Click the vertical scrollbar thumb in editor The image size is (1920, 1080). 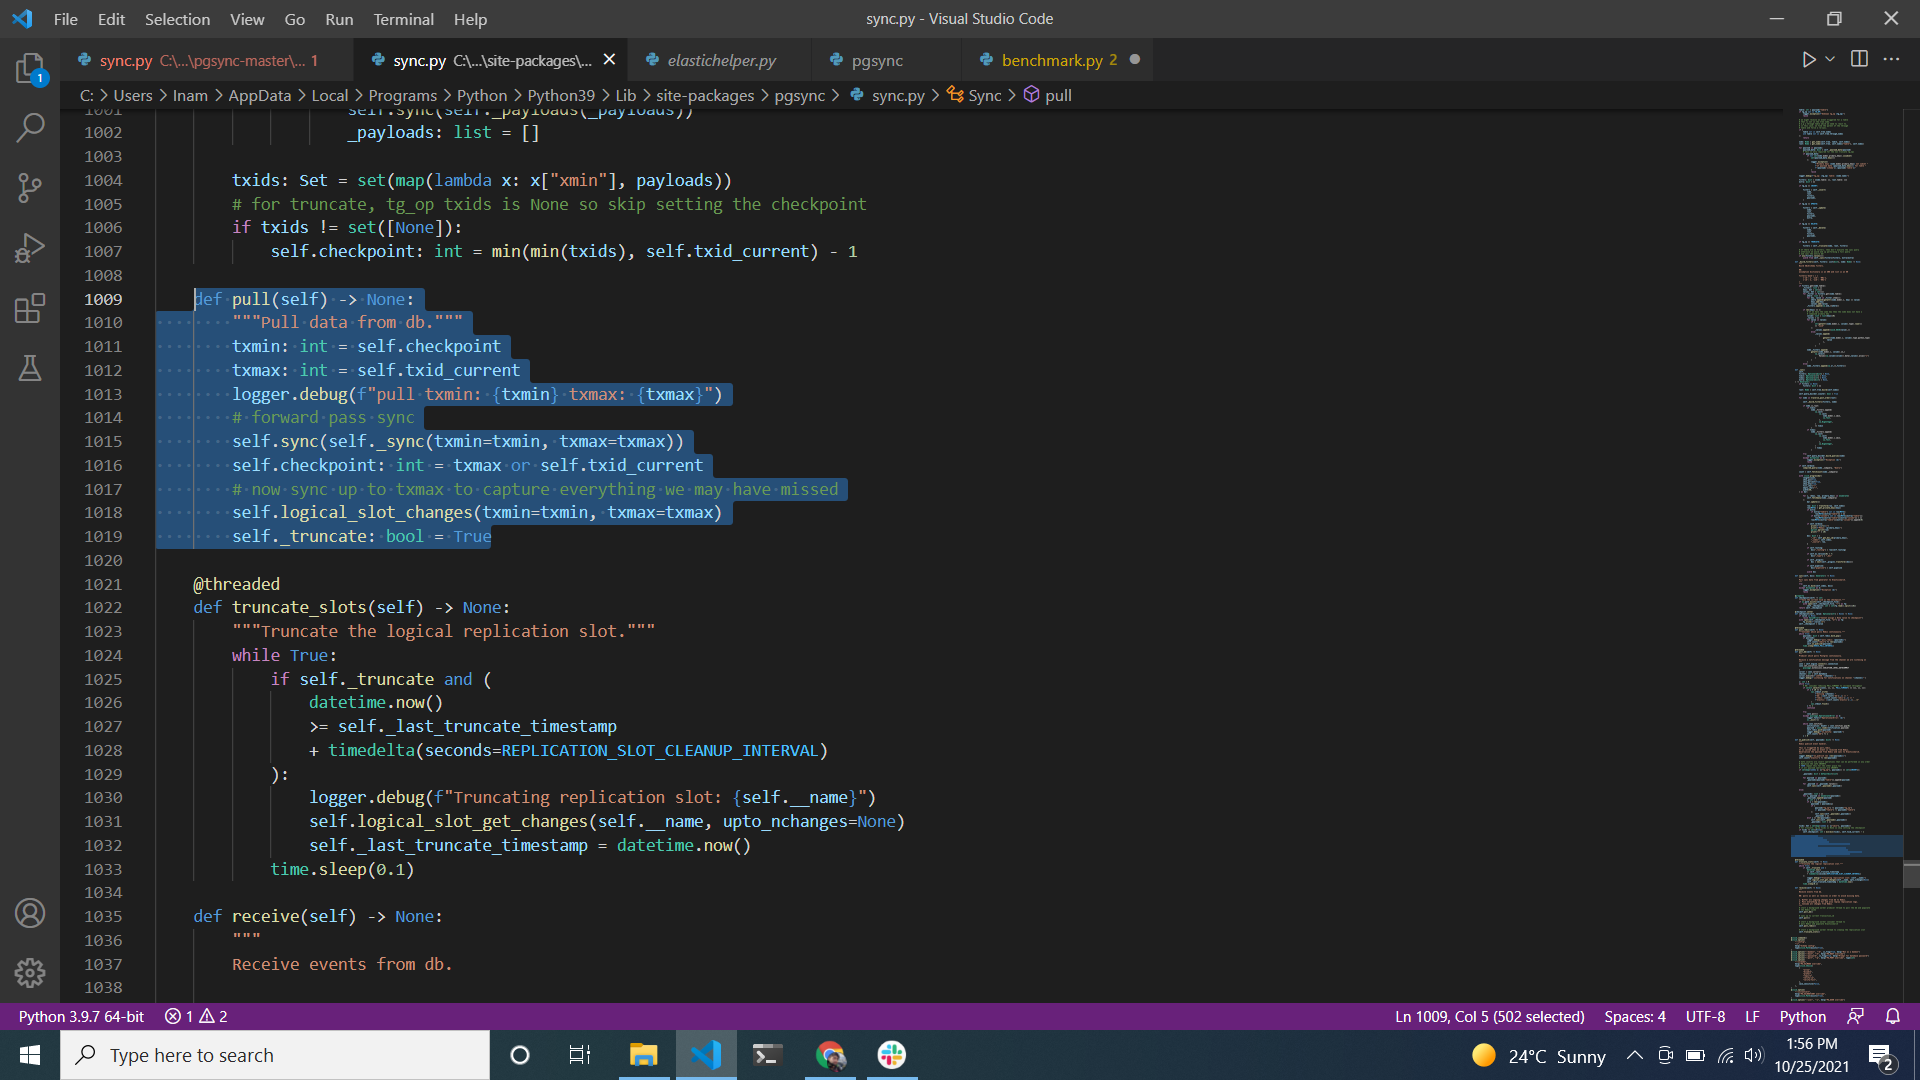tap(1911, 874)
